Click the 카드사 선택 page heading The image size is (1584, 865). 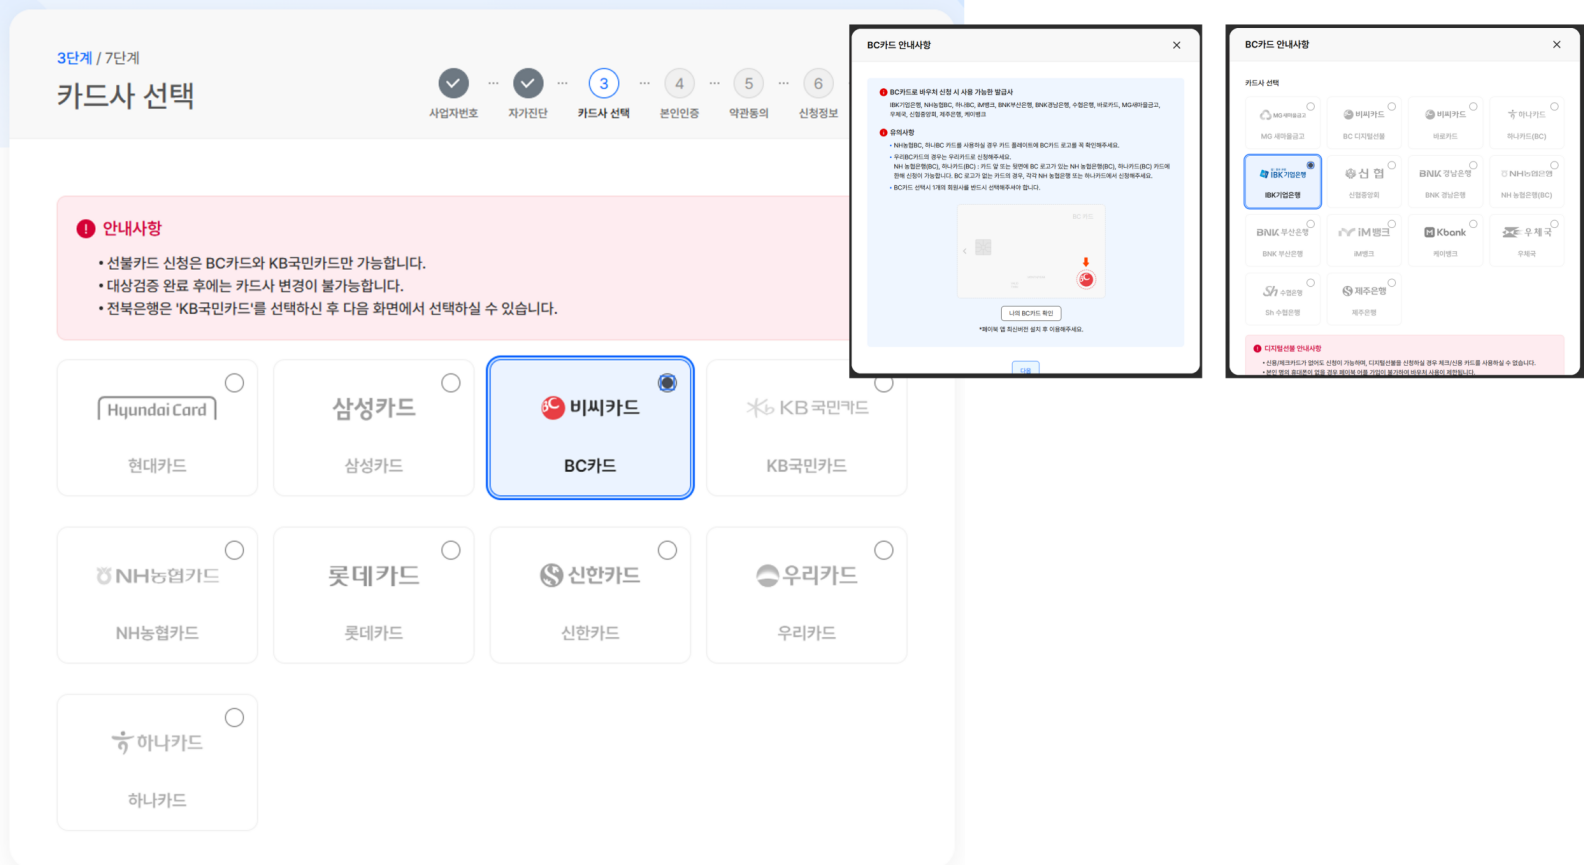(126, 96)
